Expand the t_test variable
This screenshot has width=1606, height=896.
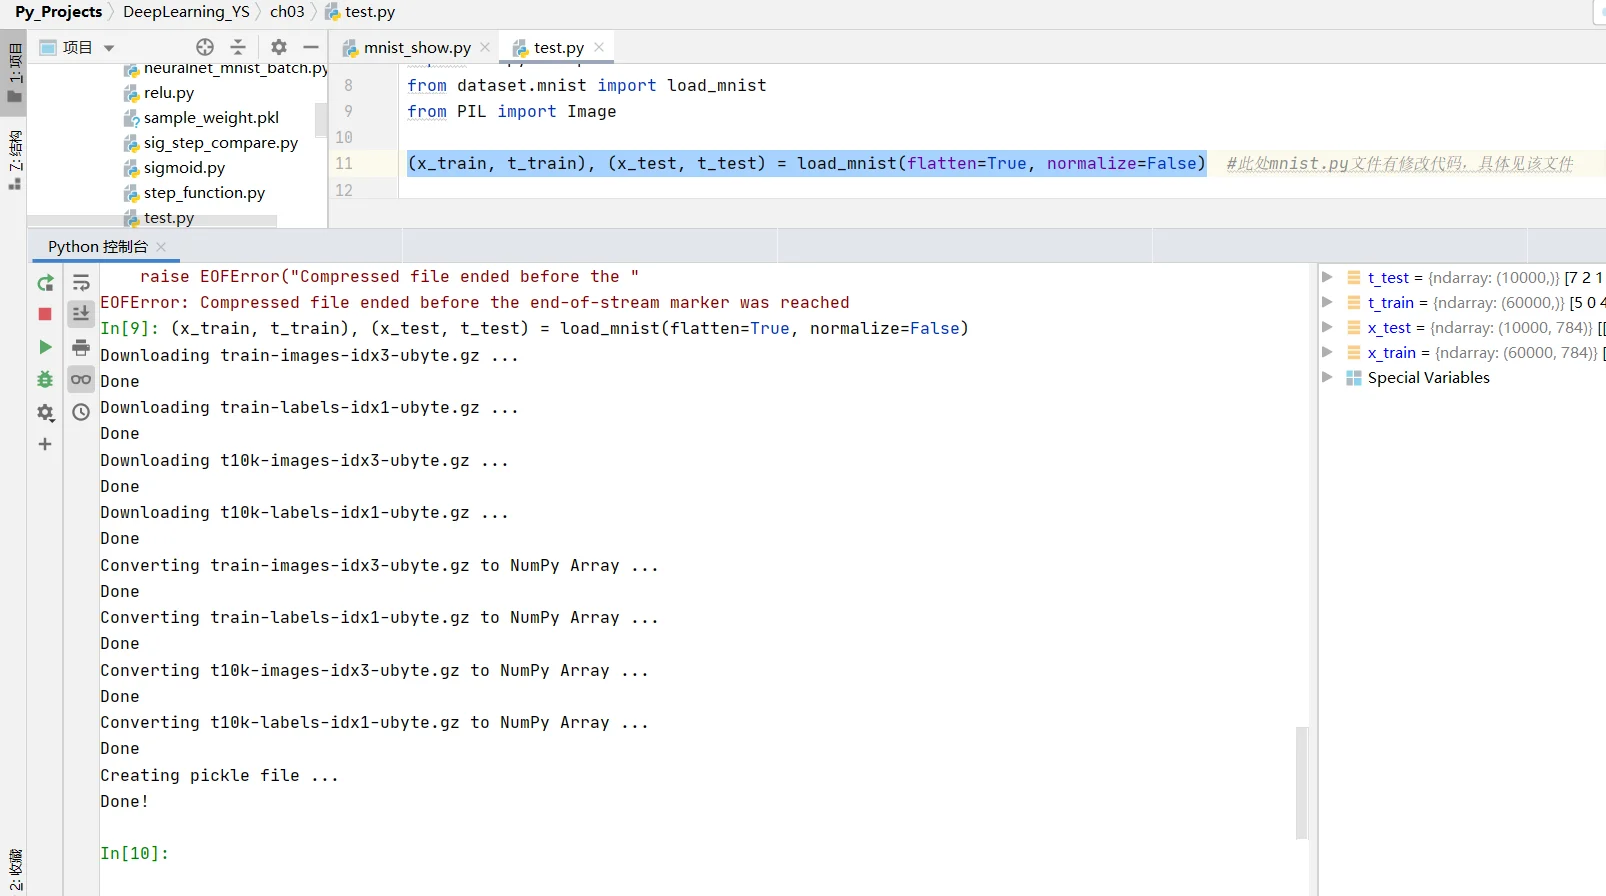coord(1328,277)
